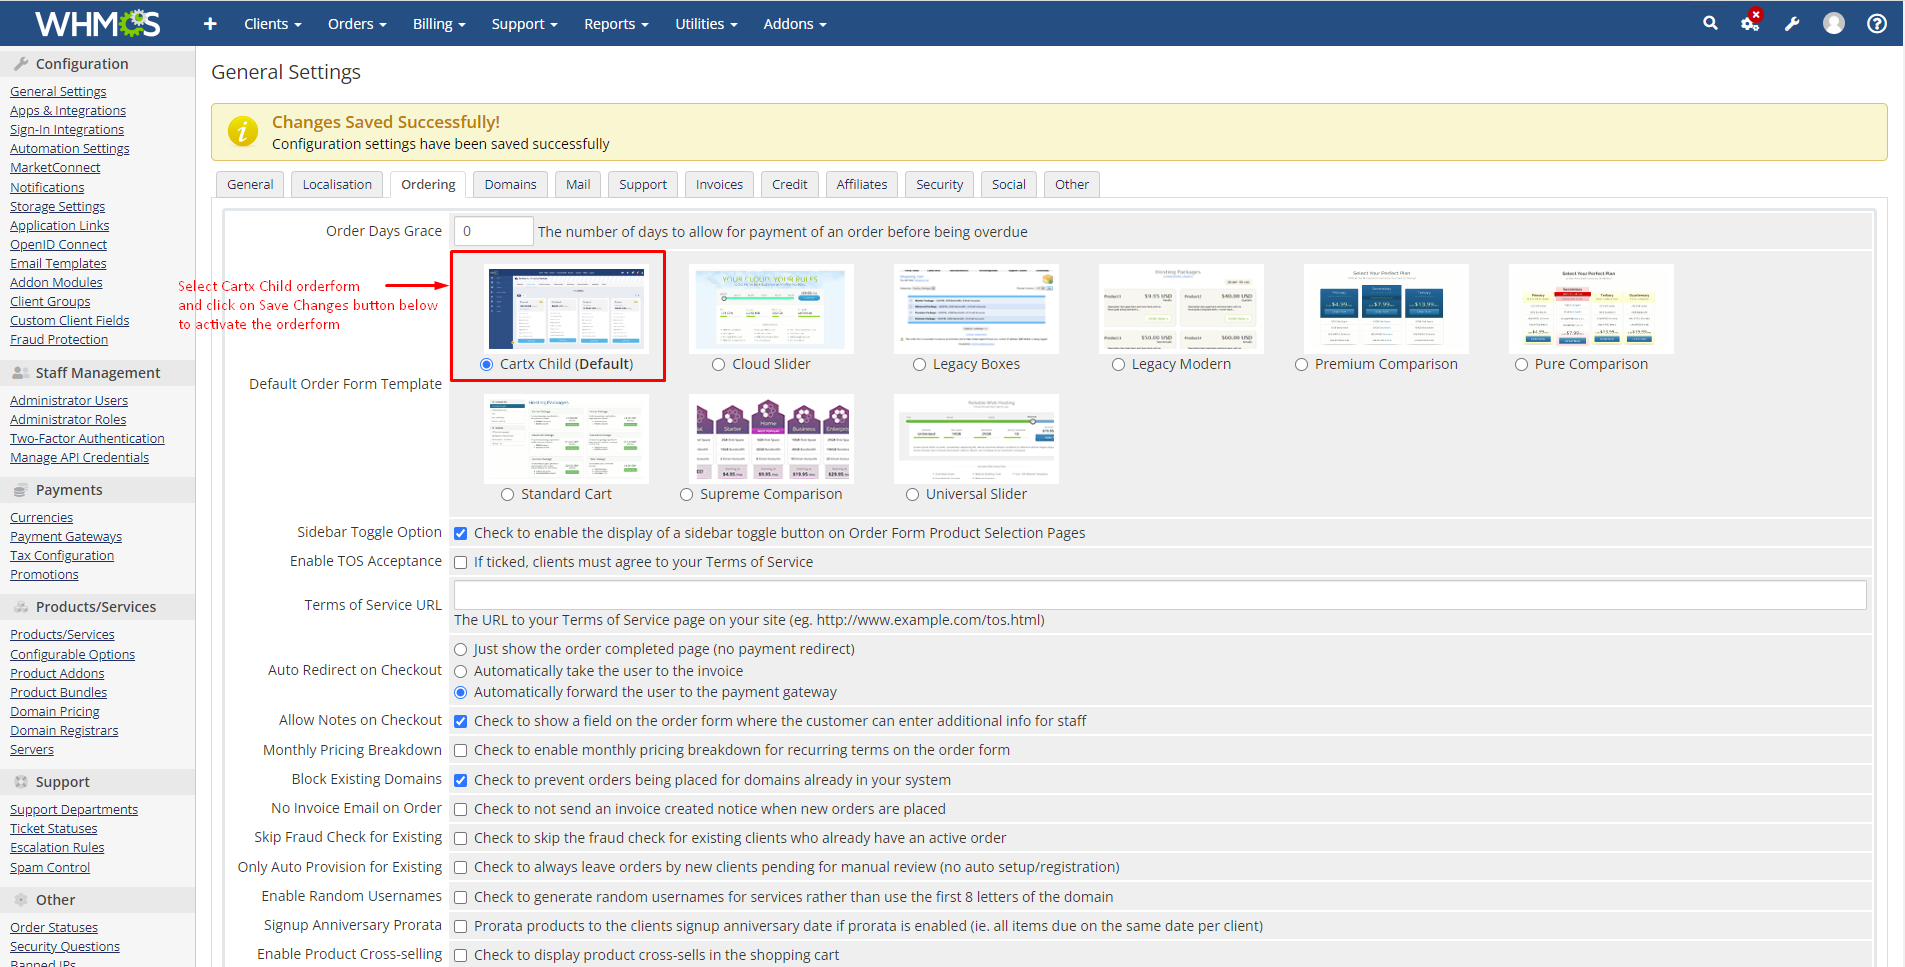The width and height of the screenshot is (1905, 967).
Task: Open the Payment Gateways link
Action: 66,537
